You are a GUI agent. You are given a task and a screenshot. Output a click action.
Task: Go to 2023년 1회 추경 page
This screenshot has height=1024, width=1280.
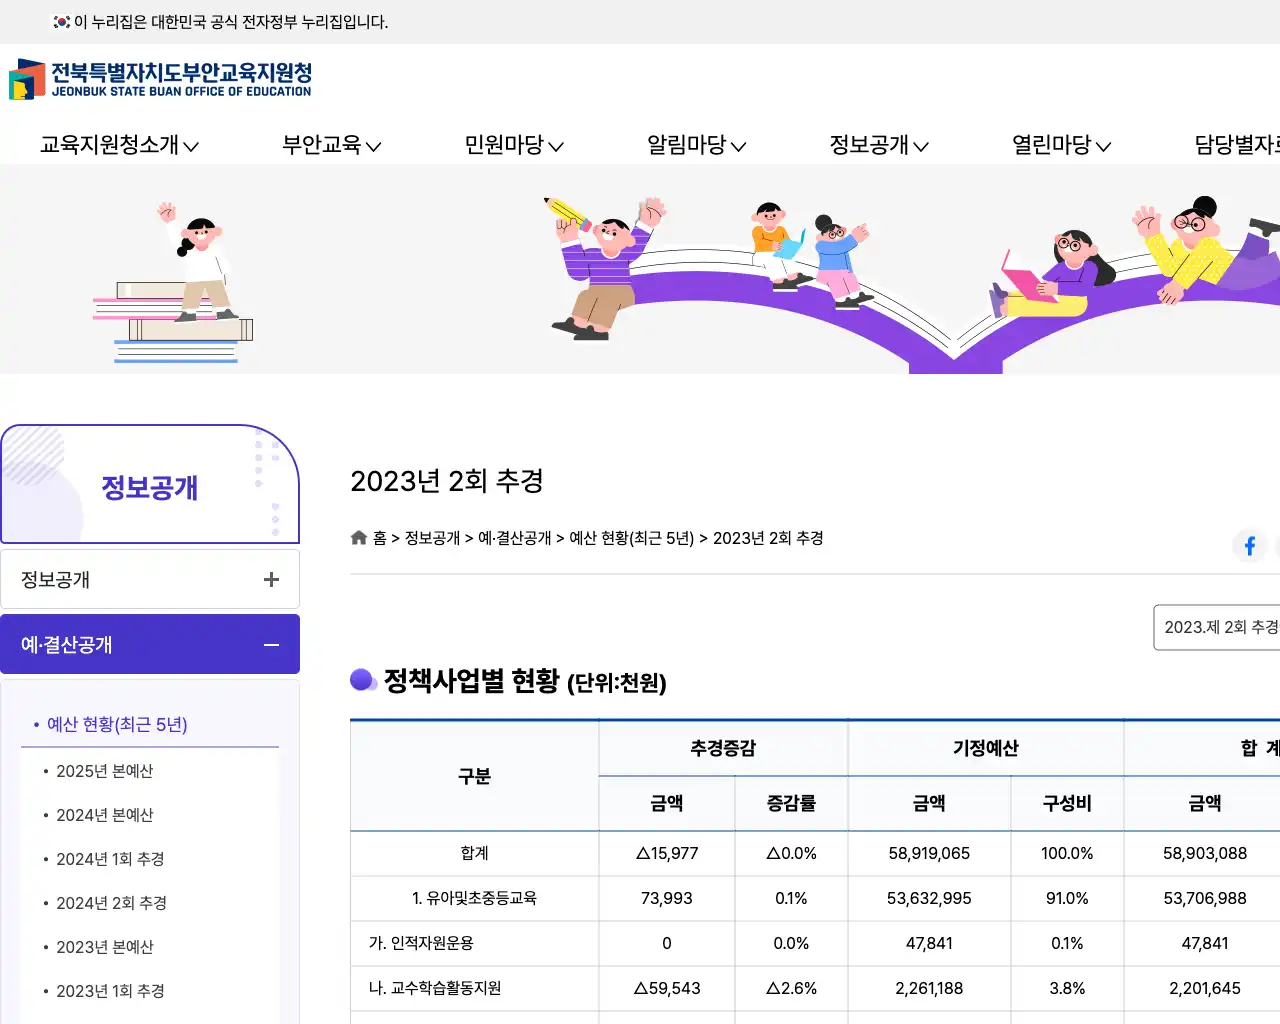coord(110,991)
